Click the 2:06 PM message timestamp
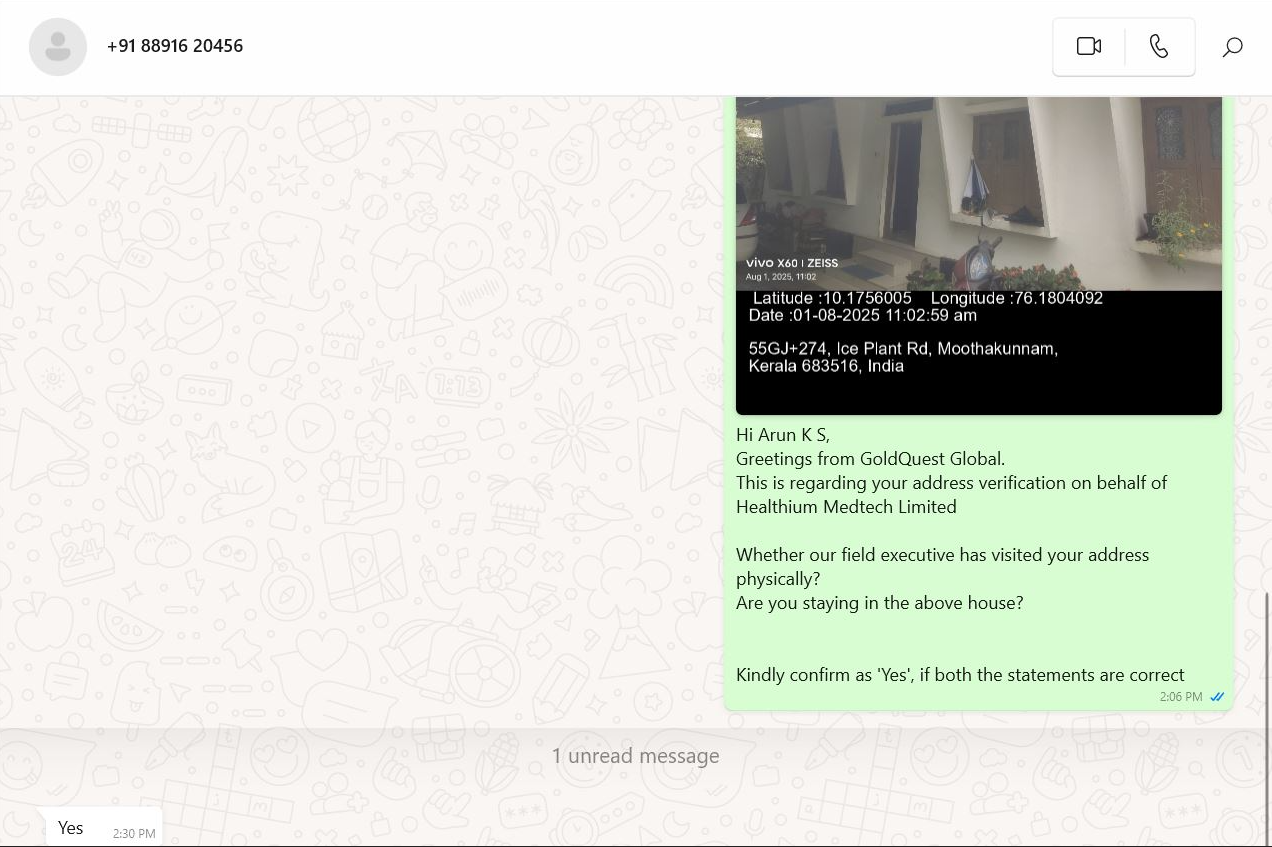This screenshot has width=1272, height=847. [x=1181, y=697]
